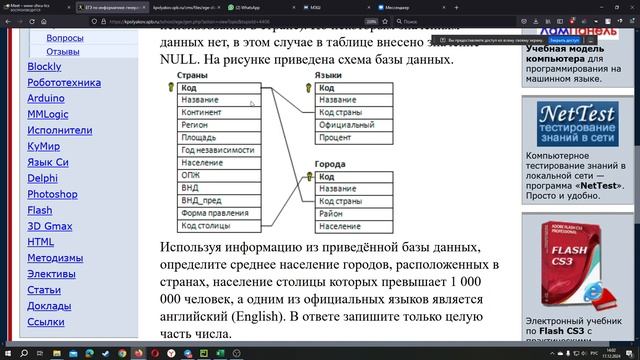
Task: Click the key icon beside Города Код
Action: click(309, 176)
